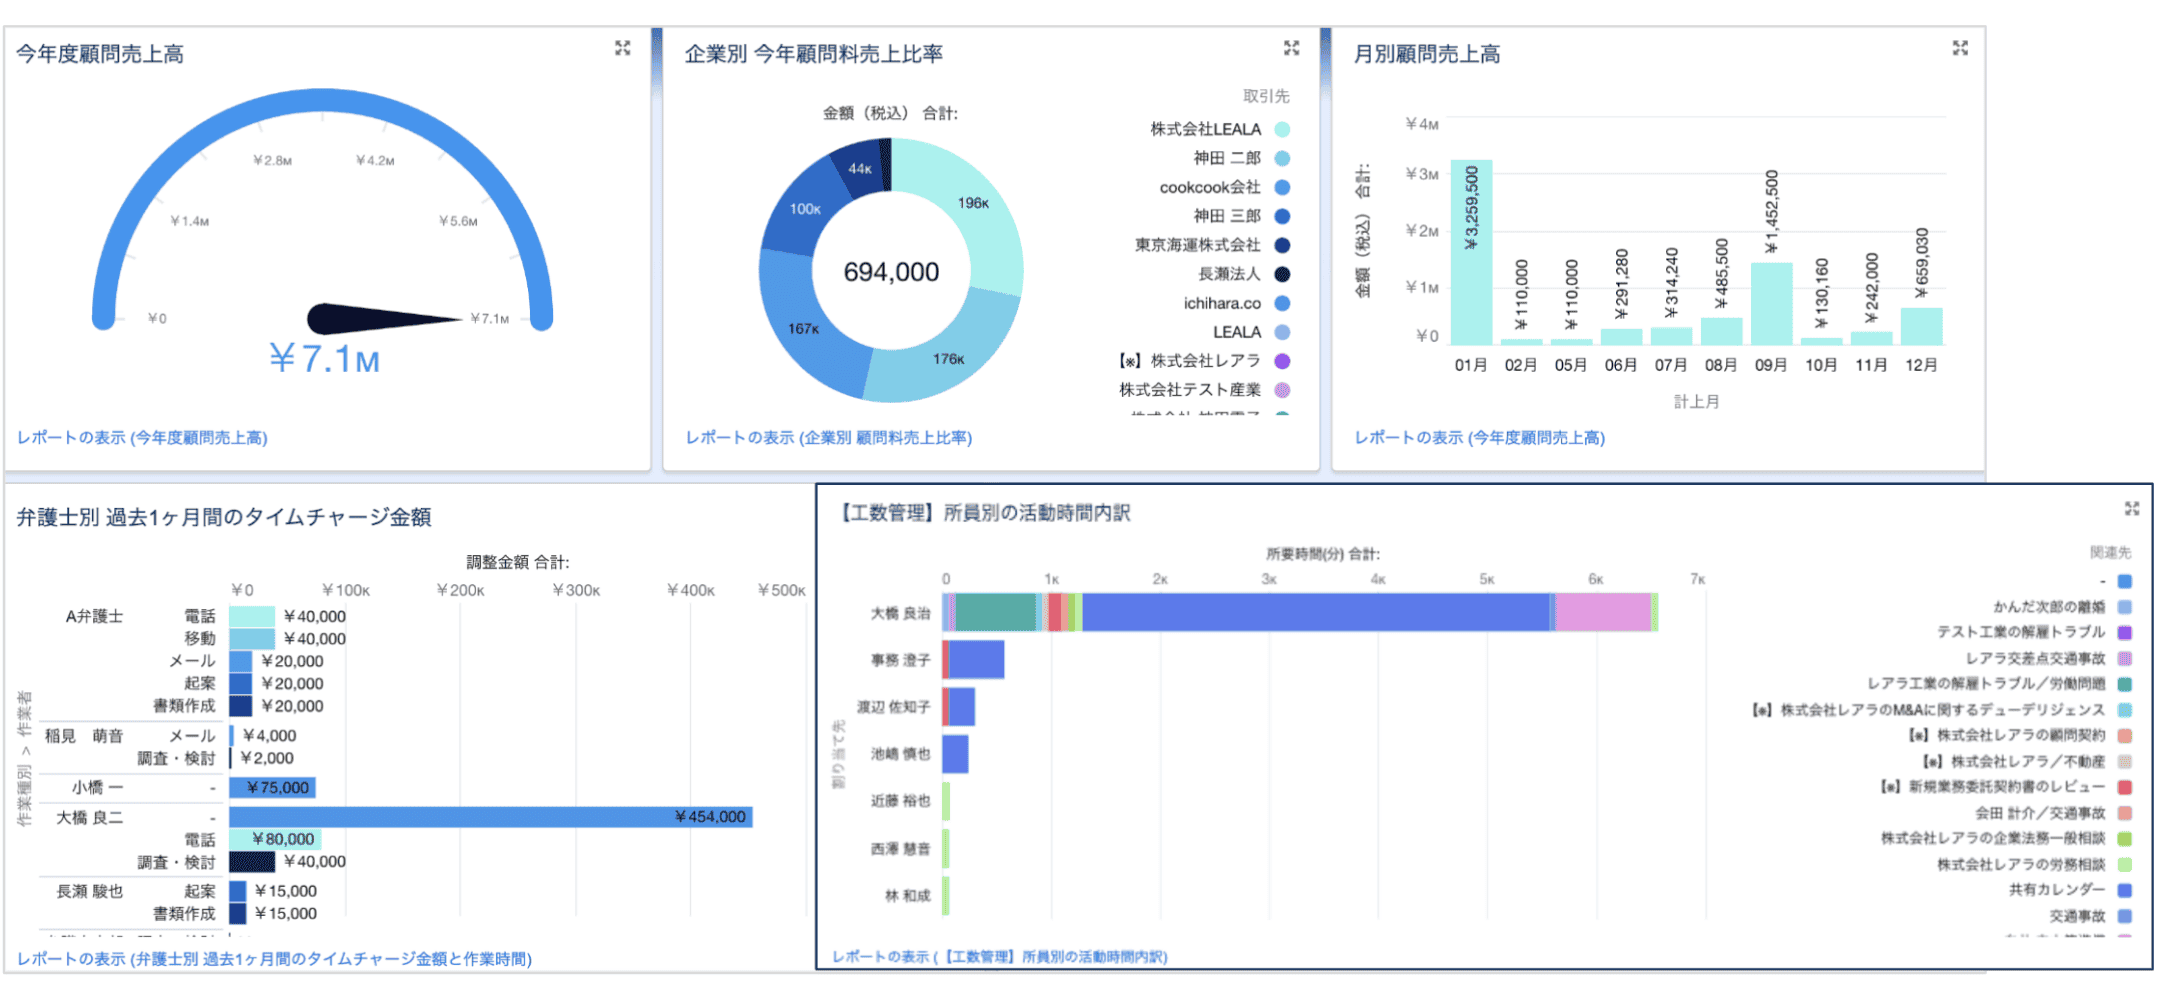Open the 【工数管理】所員別の活動時間内訳 report link
This screenshot has height=1000, width=2160.
pyautogui.click(x=999, y=957)
